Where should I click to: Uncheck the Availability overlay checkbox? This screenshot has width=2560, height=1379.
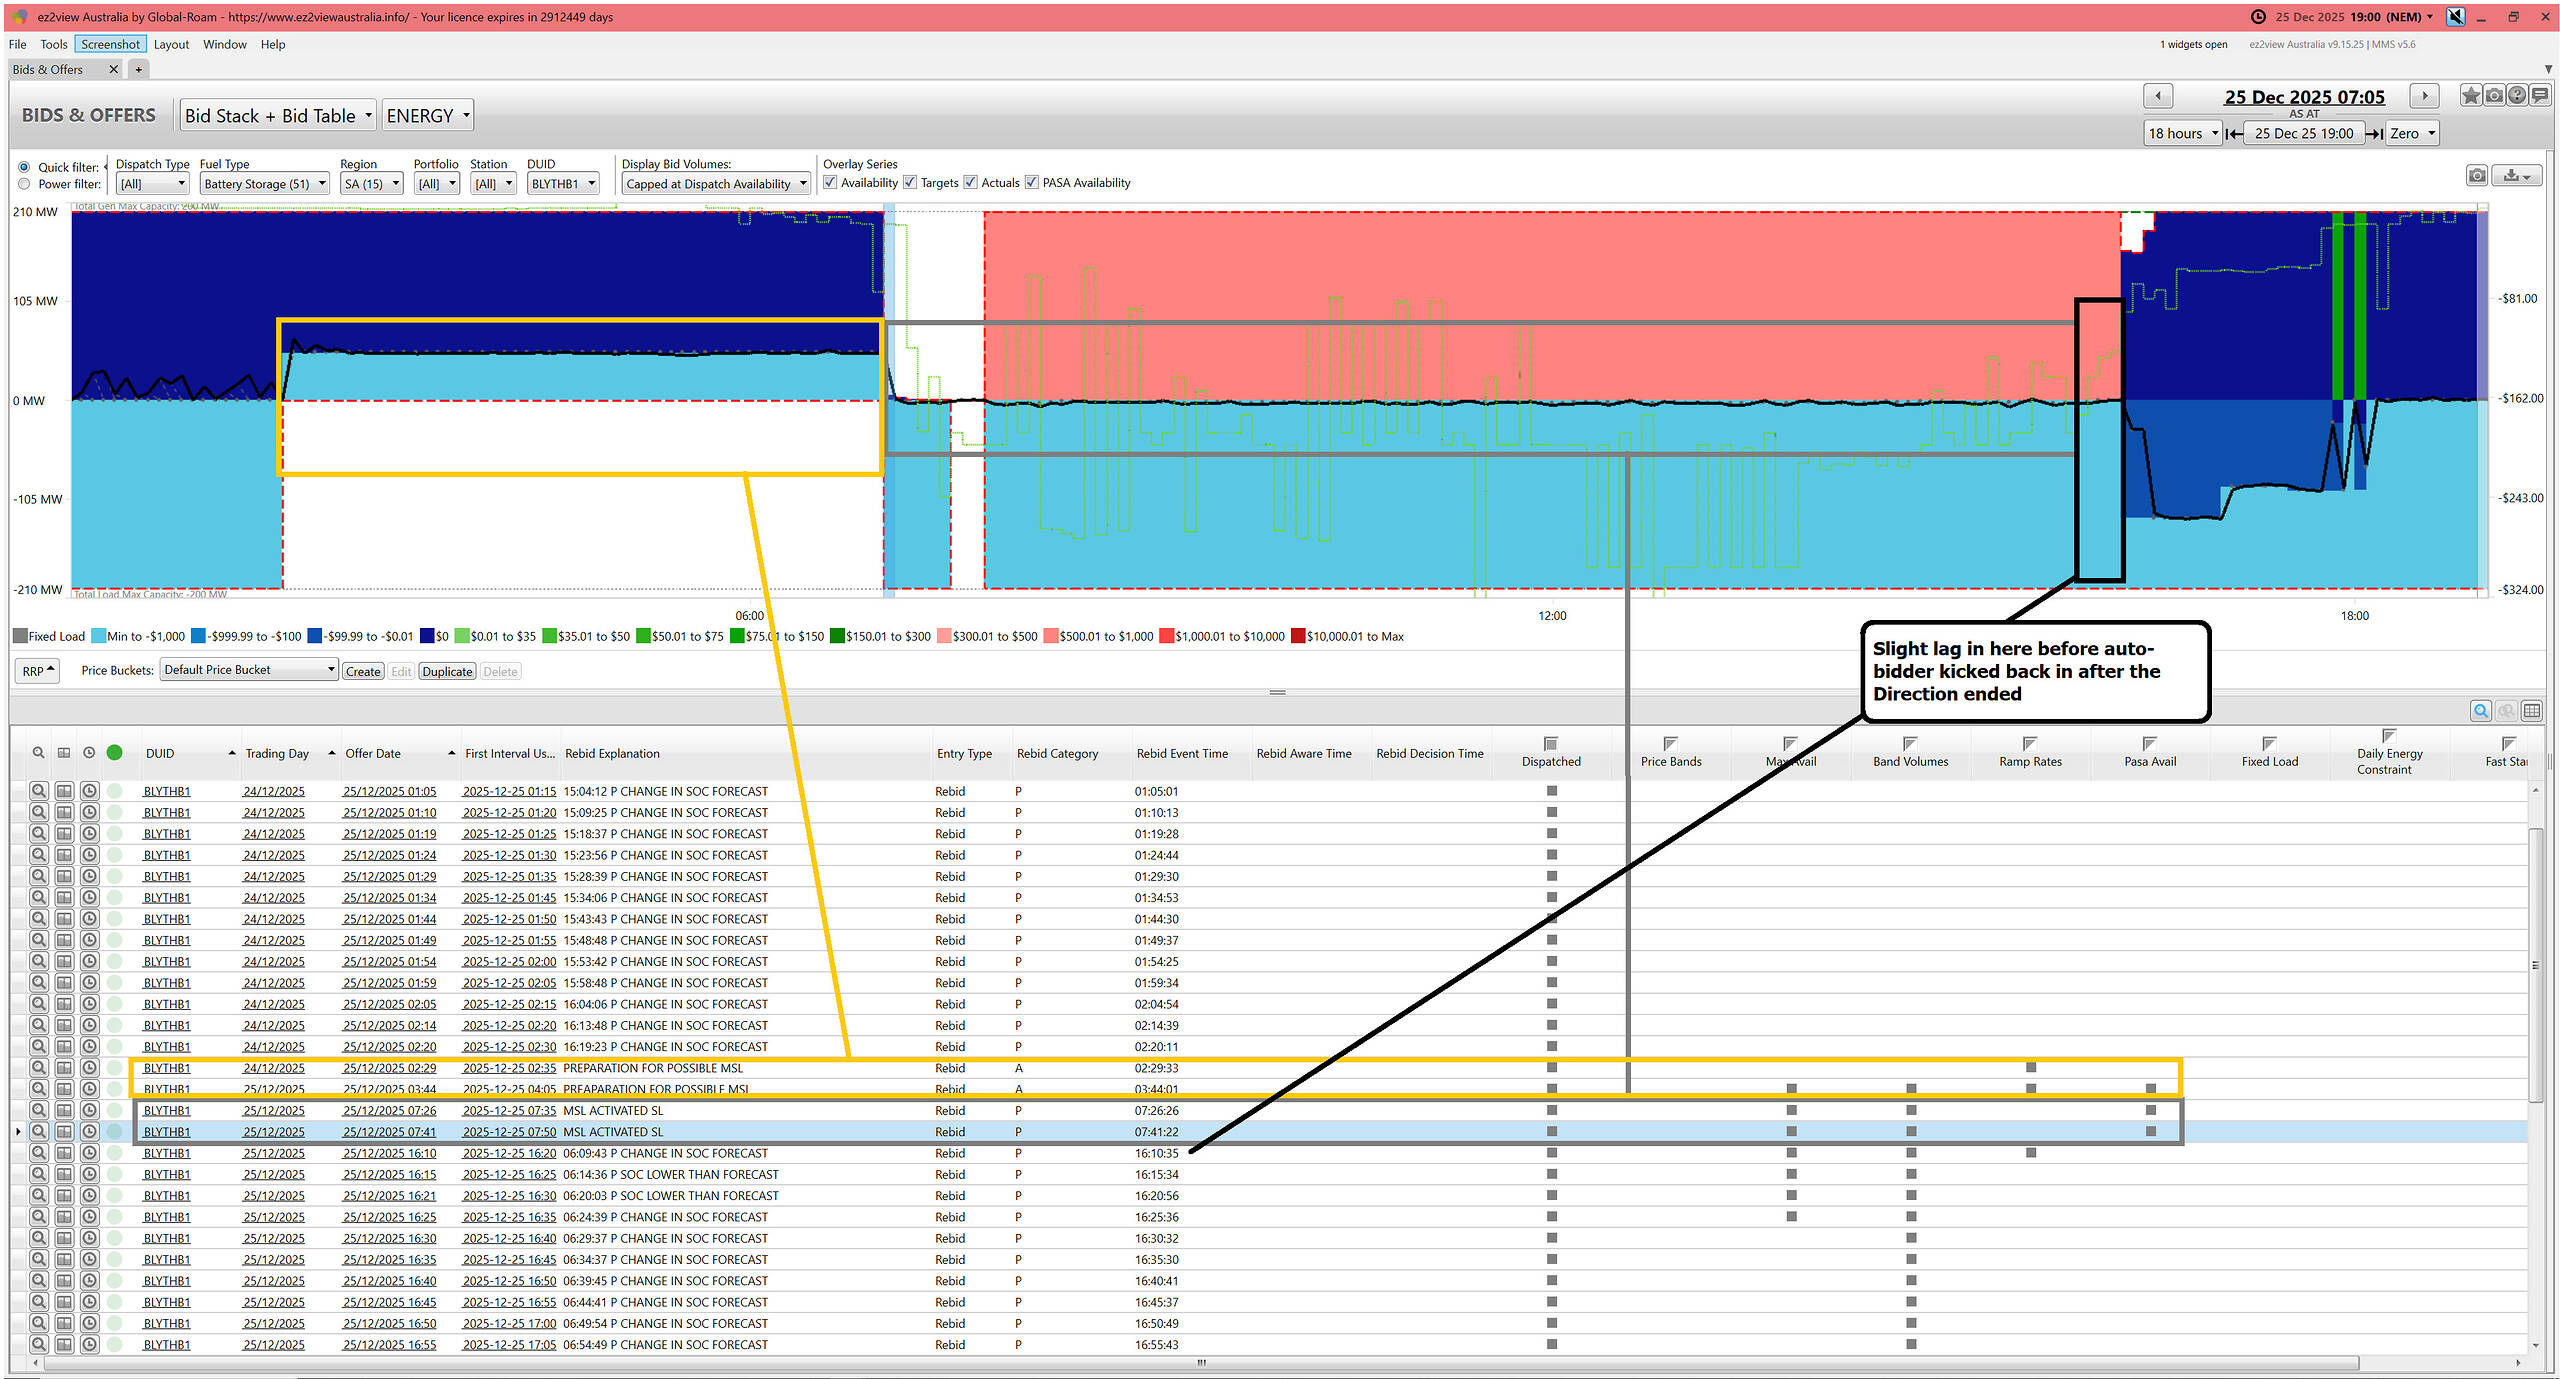point(830,182)
